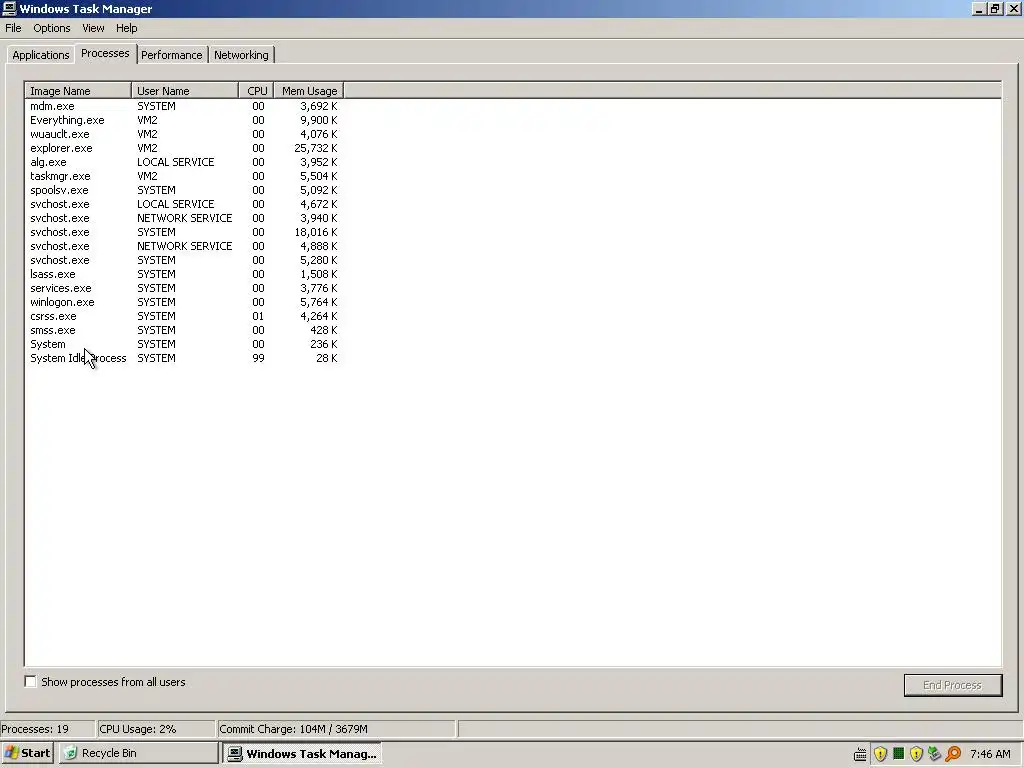Click LOCAL SERVICE user of alg.exe

coord(175,162)
